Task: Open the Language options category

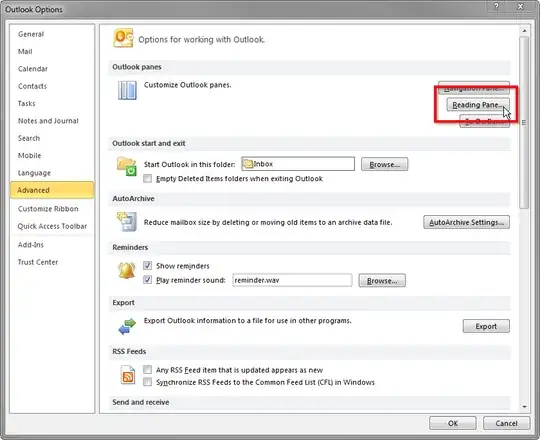Action: point(52,173)
